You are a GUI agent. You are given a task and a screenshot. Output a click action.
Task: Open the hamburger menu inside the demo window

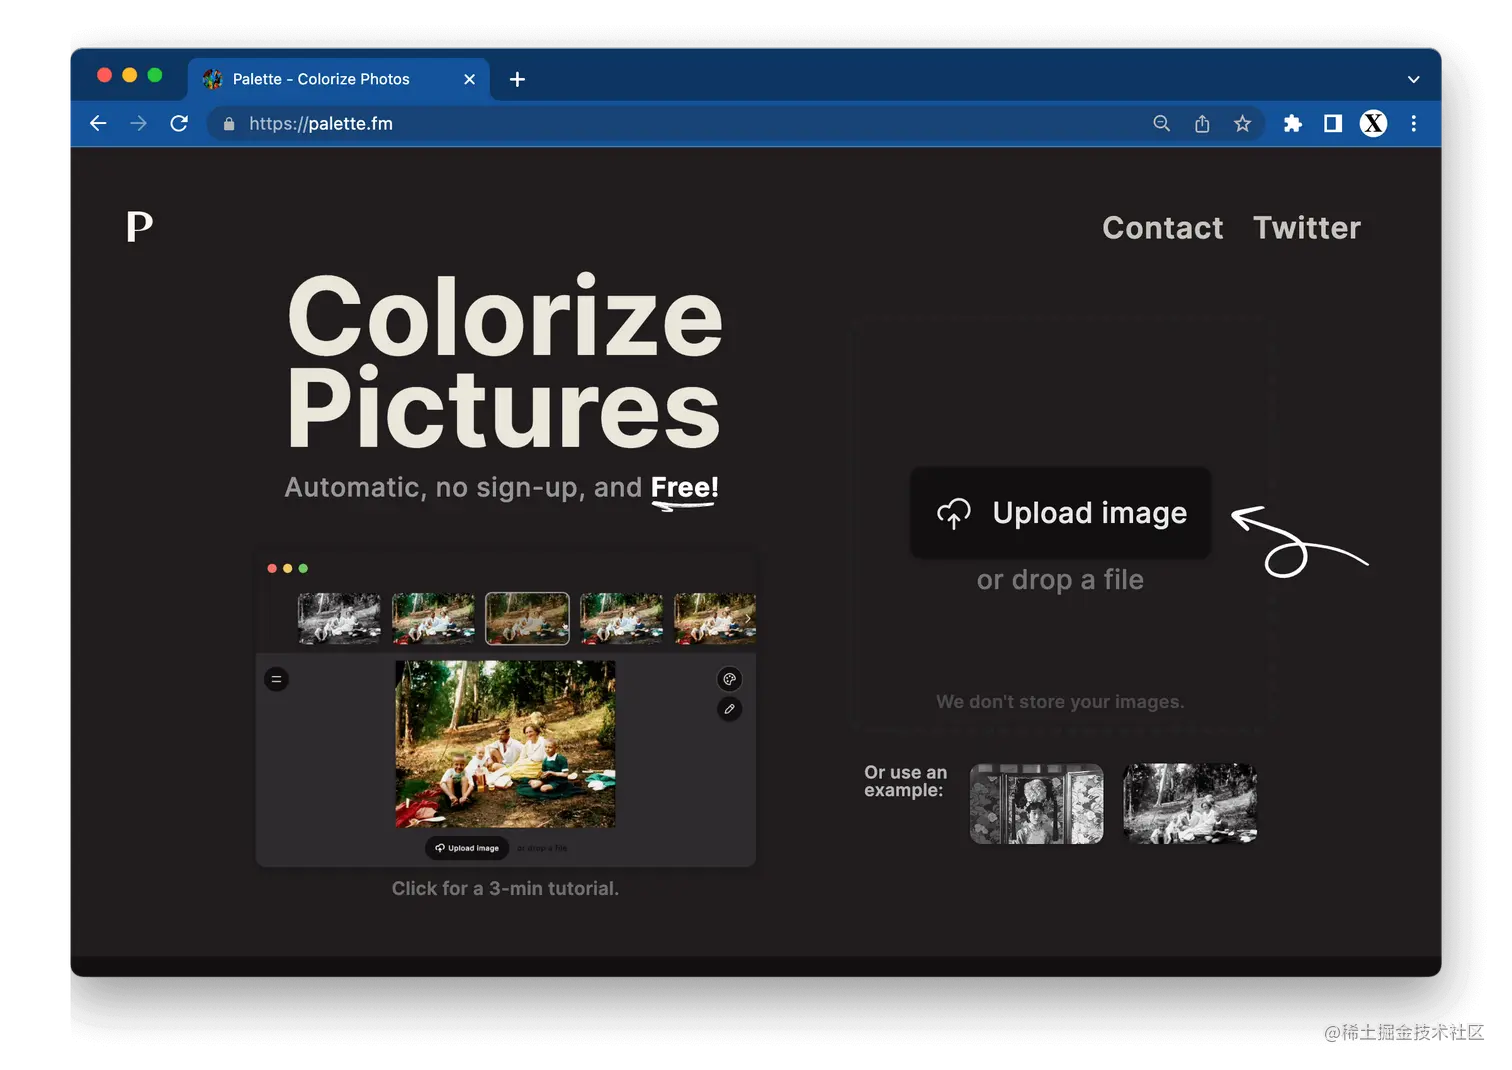276,679
